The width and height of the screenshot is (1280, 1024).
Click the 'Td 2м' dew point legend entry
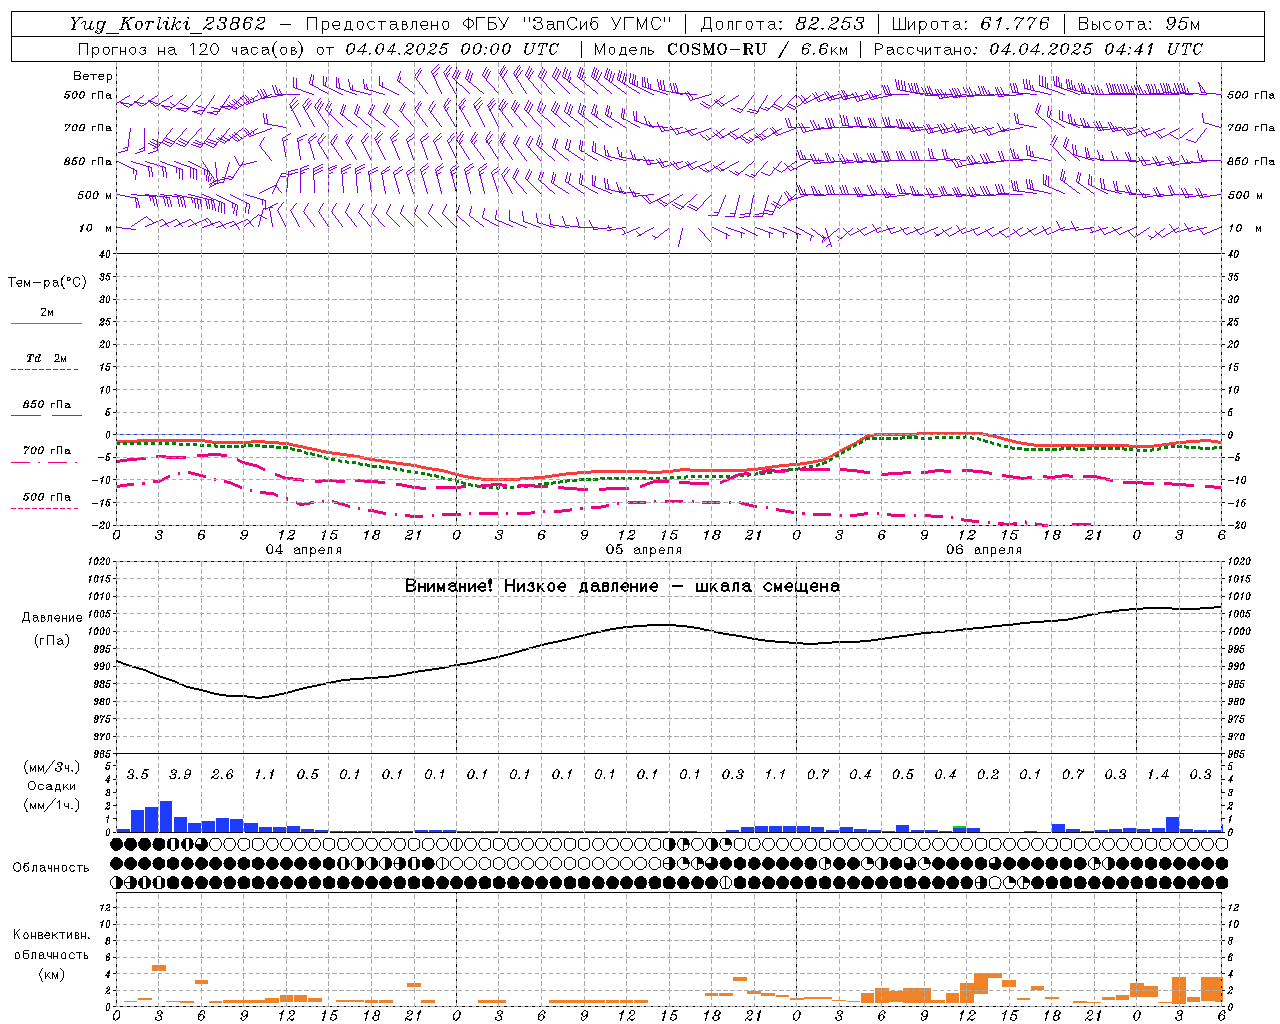point(47,358)
